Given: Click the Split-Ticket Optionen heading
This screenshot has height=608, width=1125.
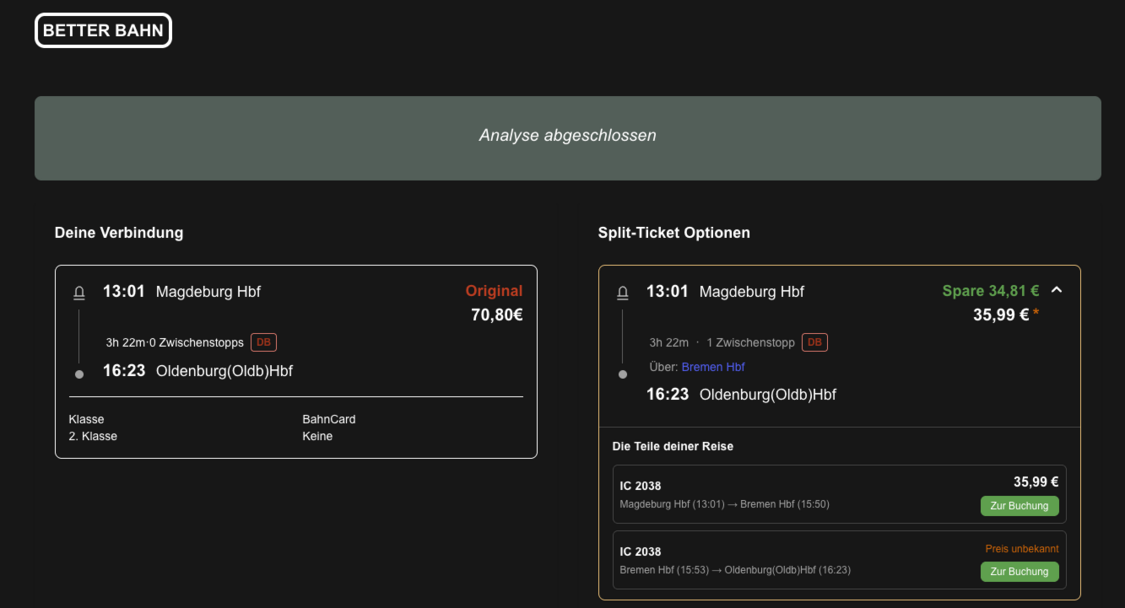Looking at the screenshot, I should coord(673,233).
